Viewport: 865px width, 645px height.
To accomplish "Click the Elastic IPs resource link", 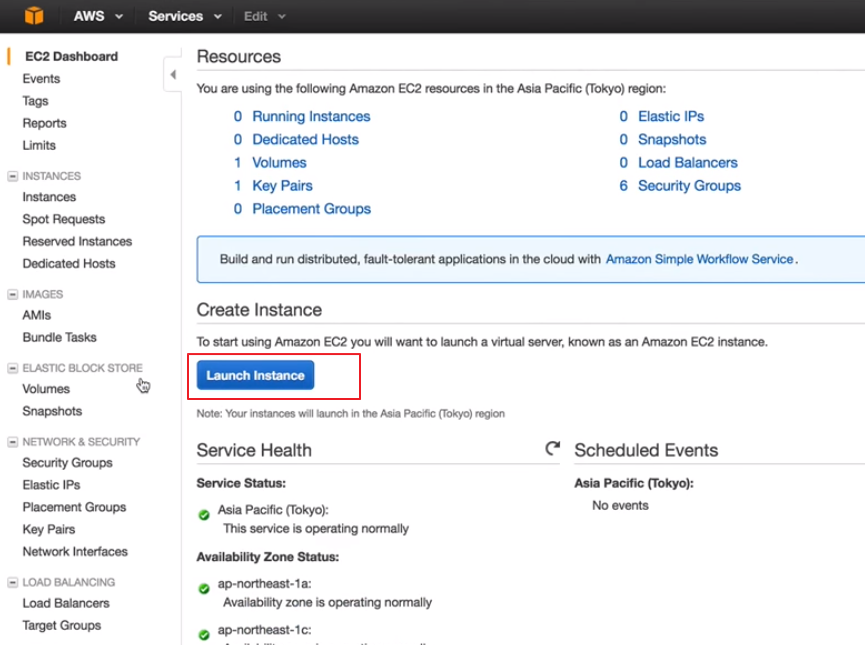I will tap(671, 116).
